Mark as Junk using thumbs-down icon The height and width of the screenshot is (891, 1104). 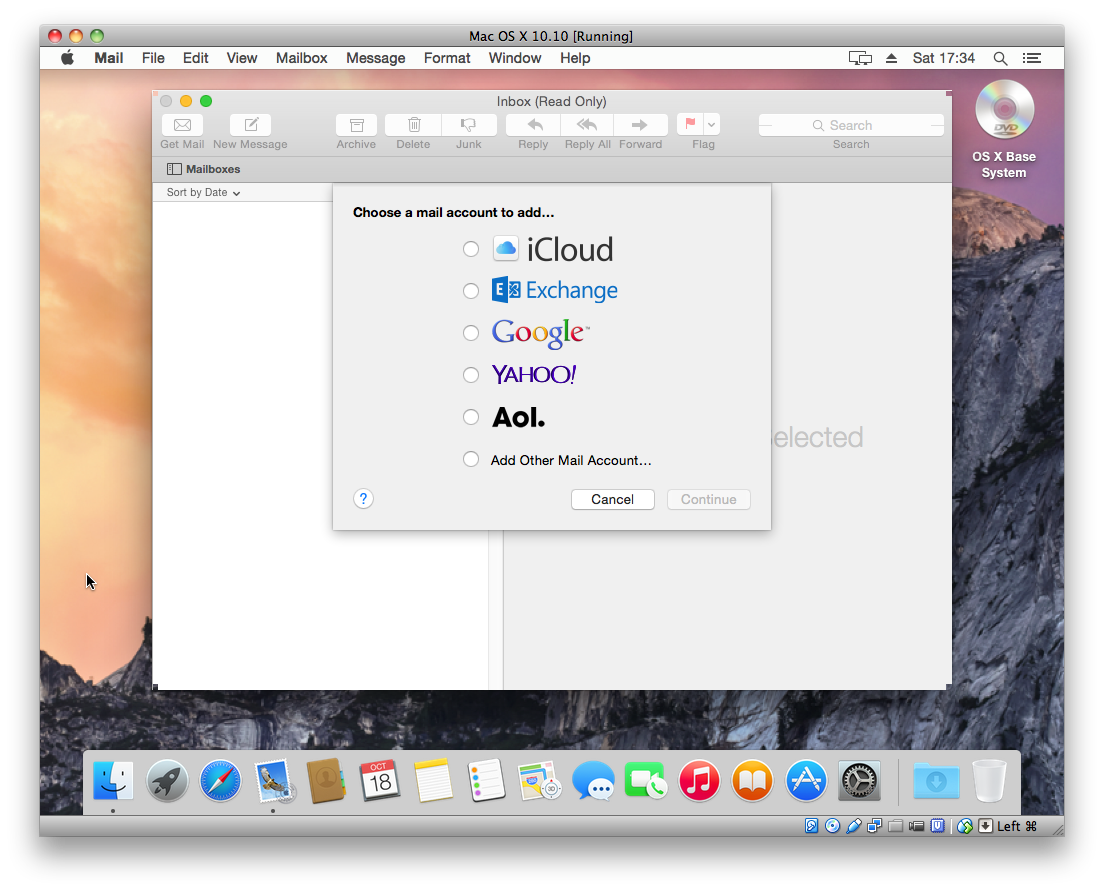pyautogui.click(x=468, y=125)
